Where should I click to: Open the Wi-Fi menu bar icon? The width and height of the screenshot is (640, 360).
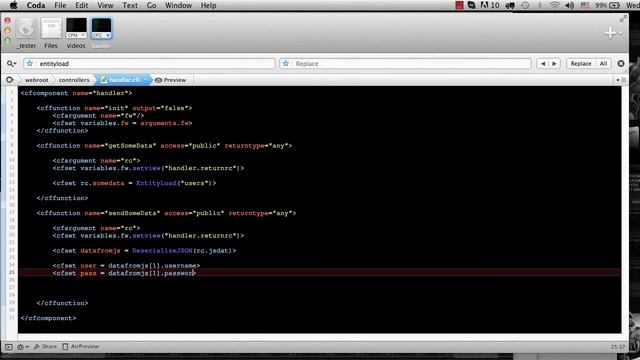coord(554,5)
